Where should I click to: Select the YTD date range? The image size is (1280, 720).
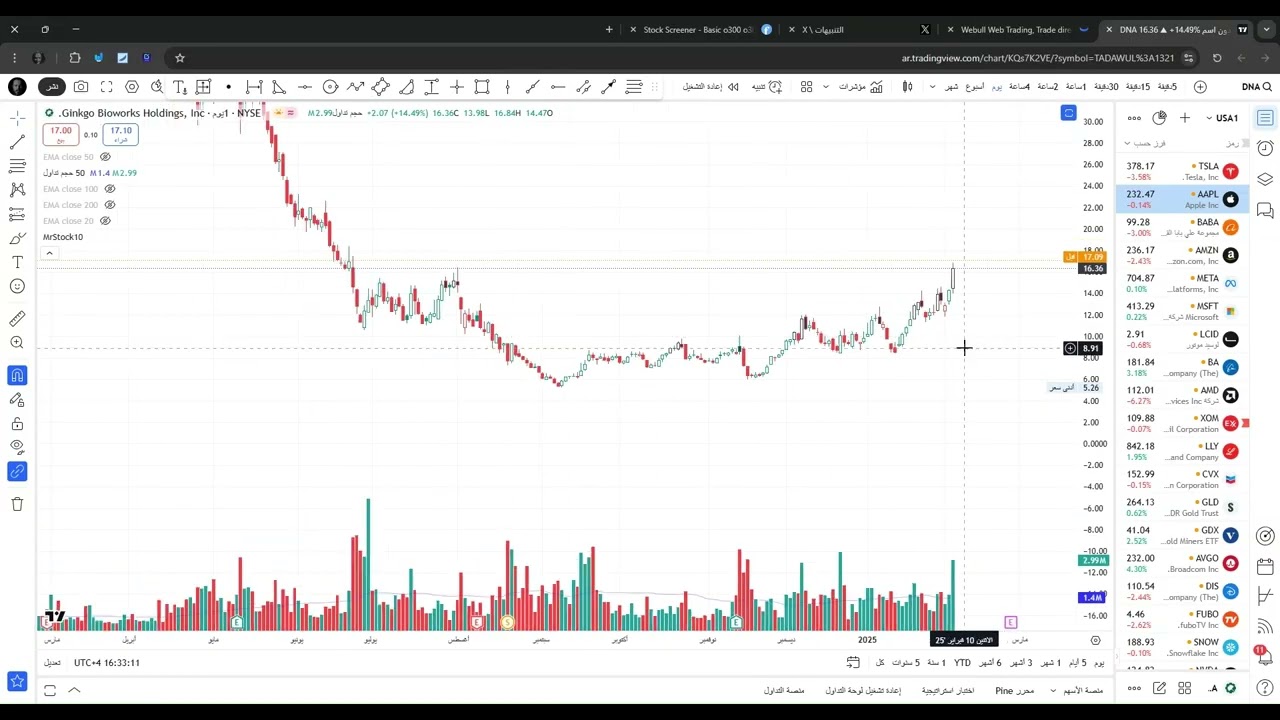click(x=962, y=662)
